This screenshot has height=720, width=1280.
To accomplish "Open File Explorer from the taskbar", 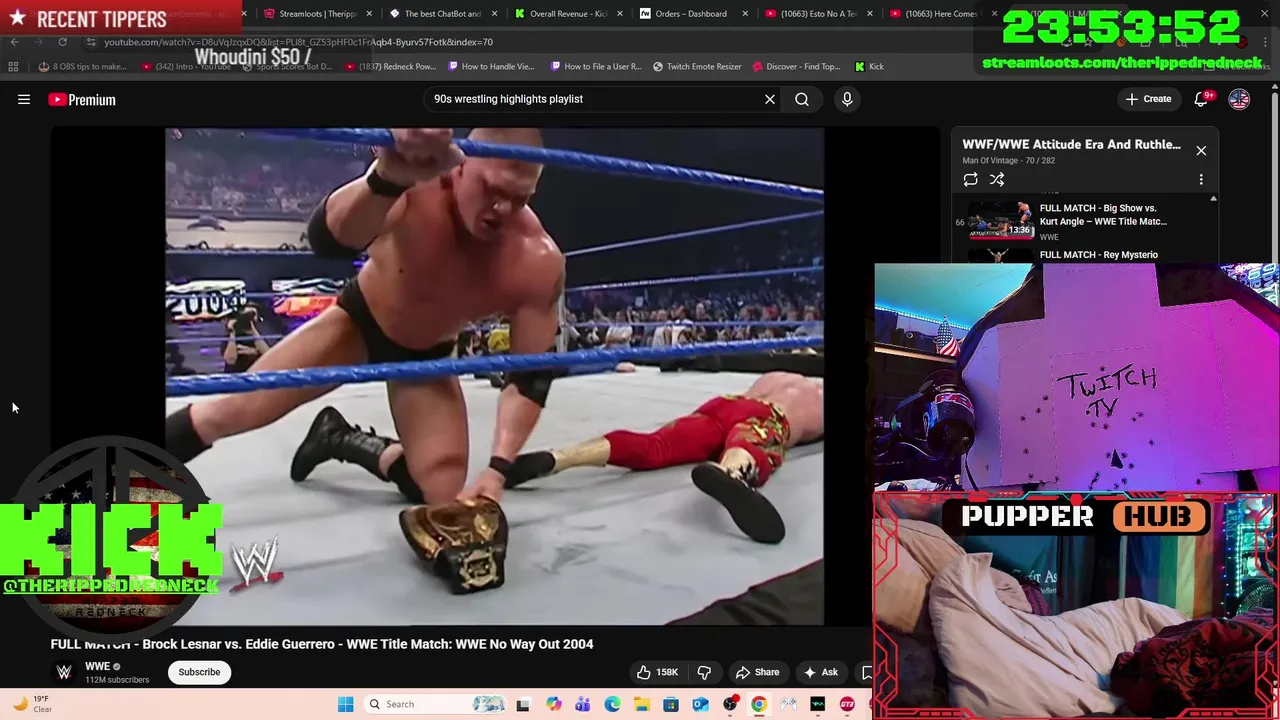I will pos(641,704).
